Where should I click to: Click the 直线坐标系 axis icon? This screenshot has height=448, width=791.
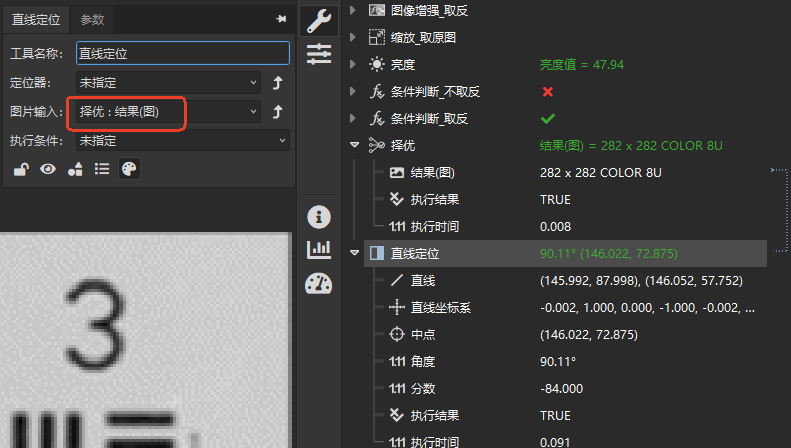point(397,307)
